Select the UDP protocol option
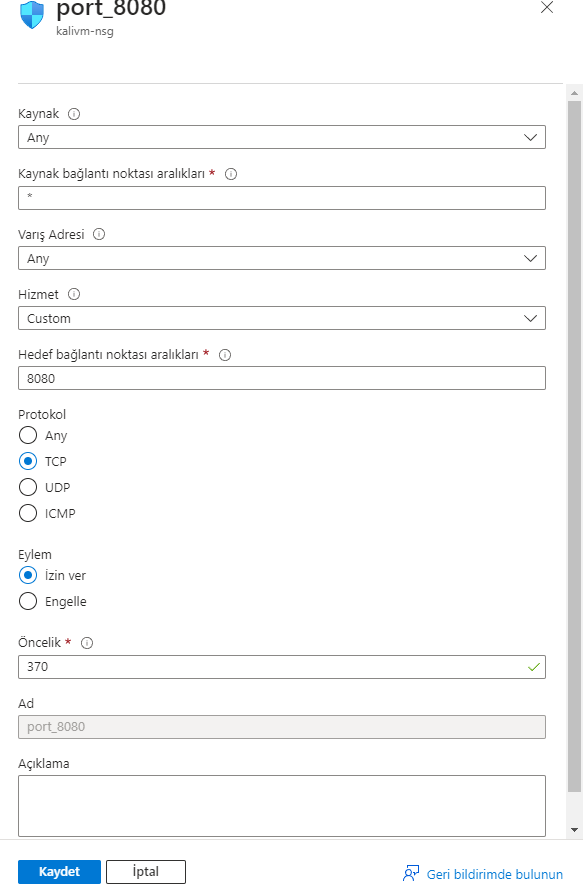The image size is (583, 890). tap(28, 487)
